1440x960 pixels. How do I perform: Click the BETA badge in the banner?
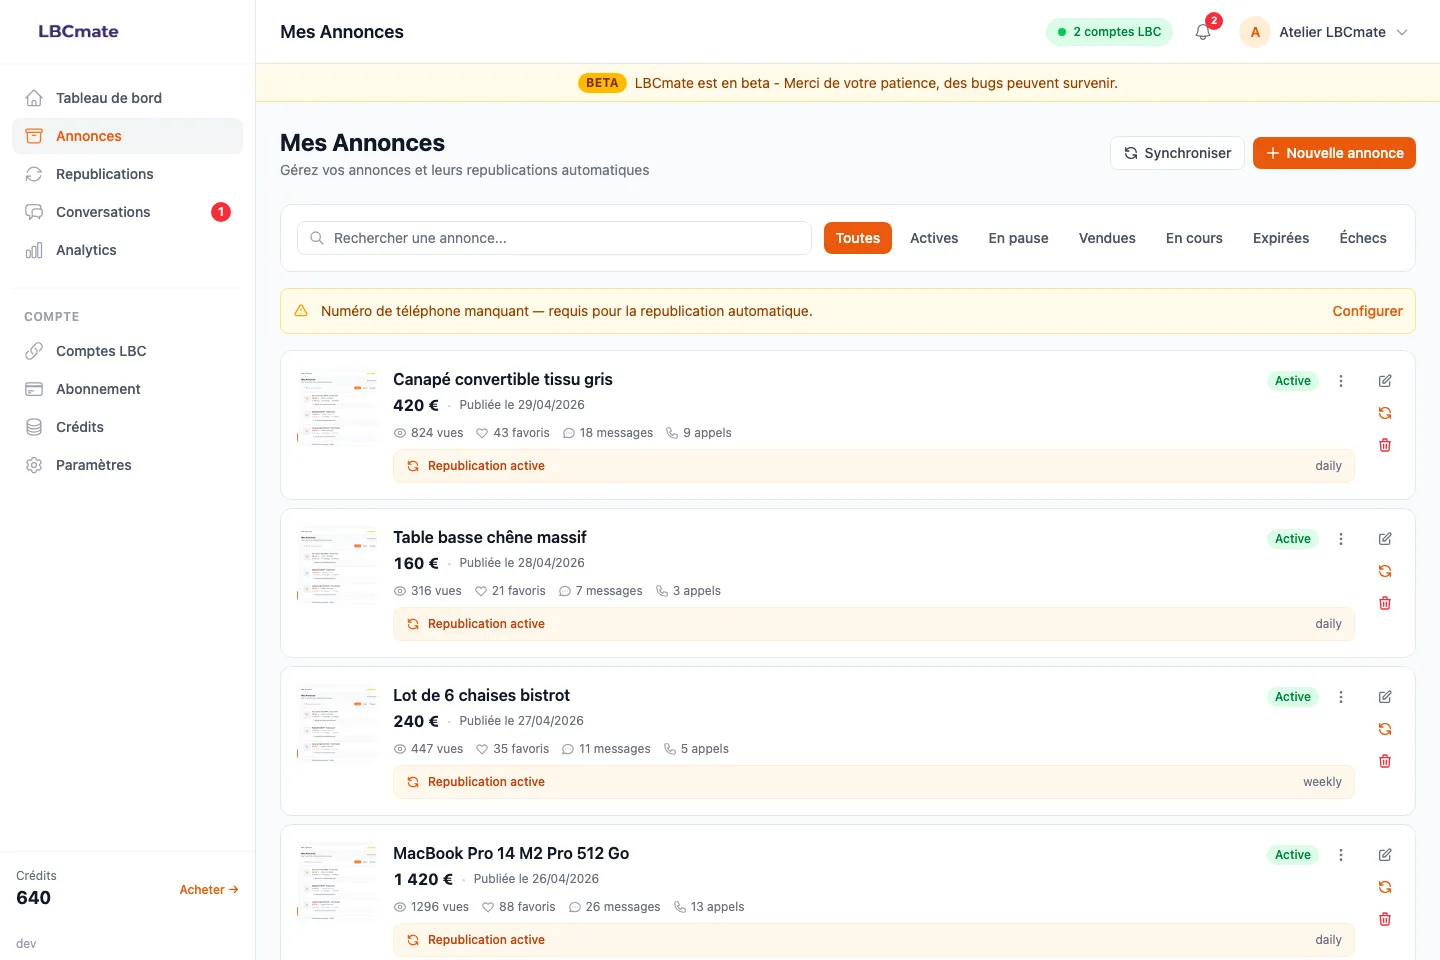tap(602, 83)
